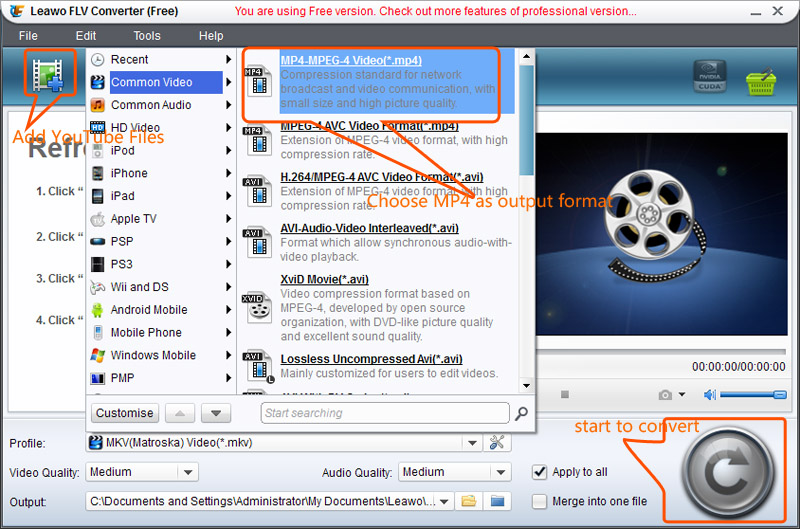The height and width of the screenshot is (529, 800).
Task: Expand the PS3 submenu arrow
Action: point(229,264)
